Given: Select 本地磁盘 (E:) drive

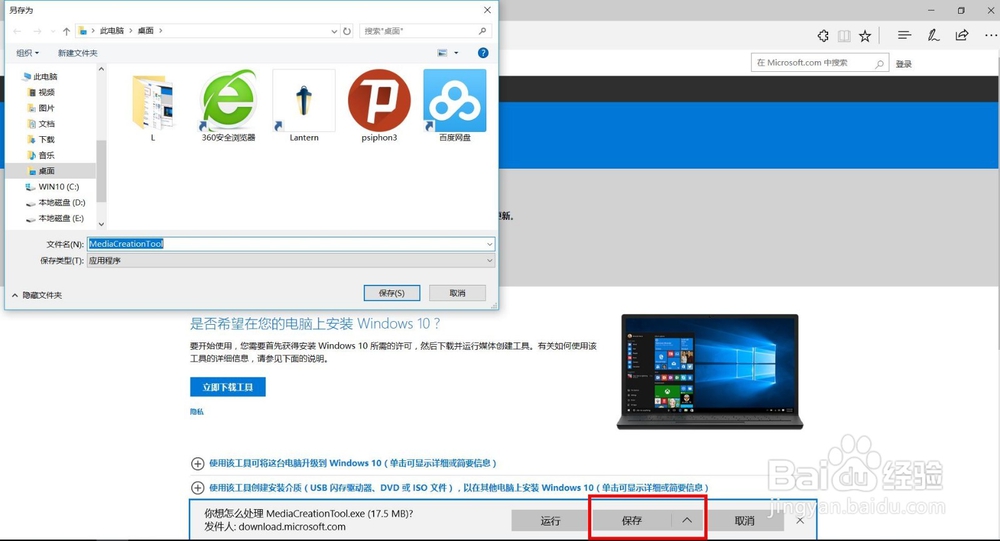Looking at the screenshot, I should point(55,218).
